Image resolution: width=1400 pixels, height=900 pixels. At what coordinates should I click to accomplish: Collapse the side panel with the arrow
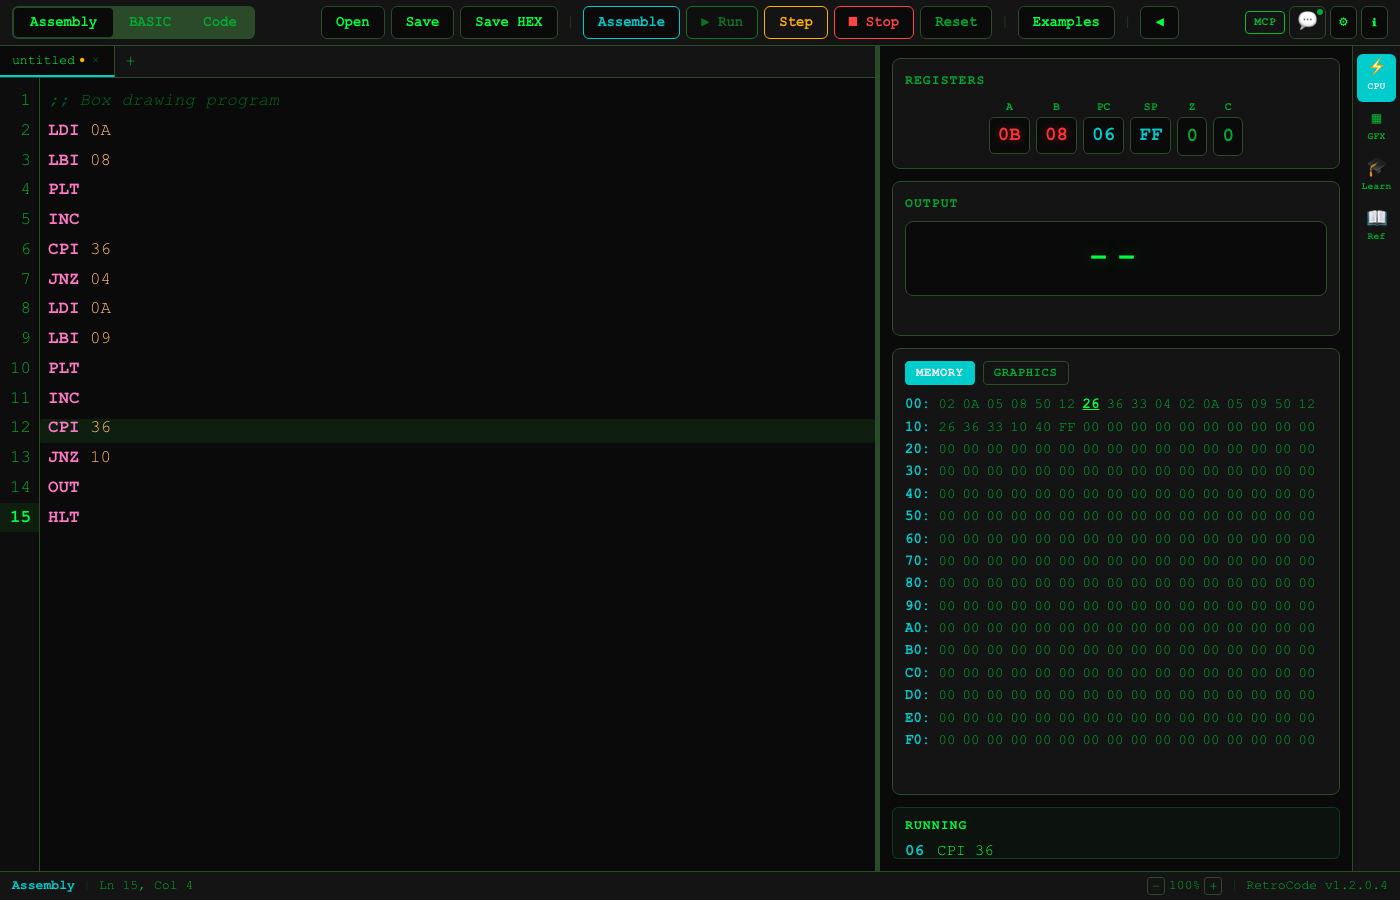pyautogui.click(x=1159, y=22)
